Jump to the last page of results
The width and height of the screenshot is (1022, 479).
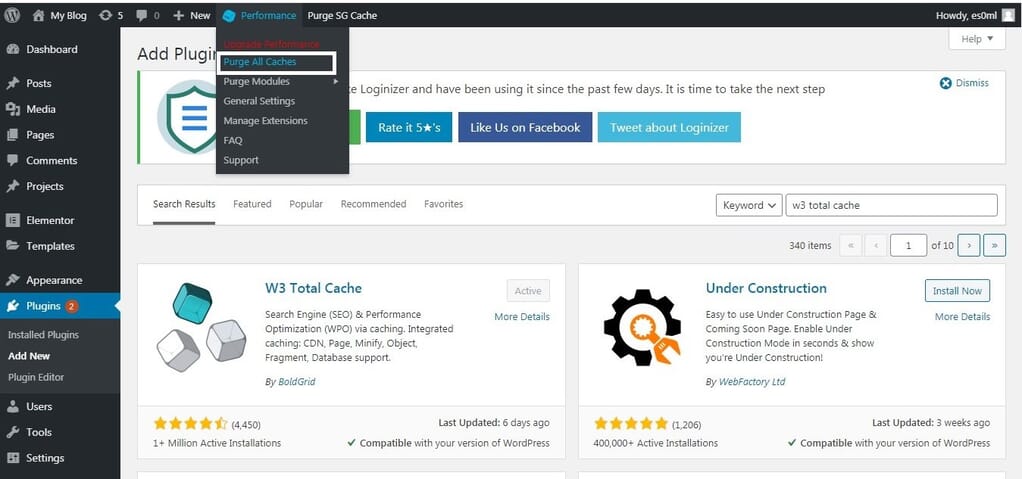click(995, 245)
